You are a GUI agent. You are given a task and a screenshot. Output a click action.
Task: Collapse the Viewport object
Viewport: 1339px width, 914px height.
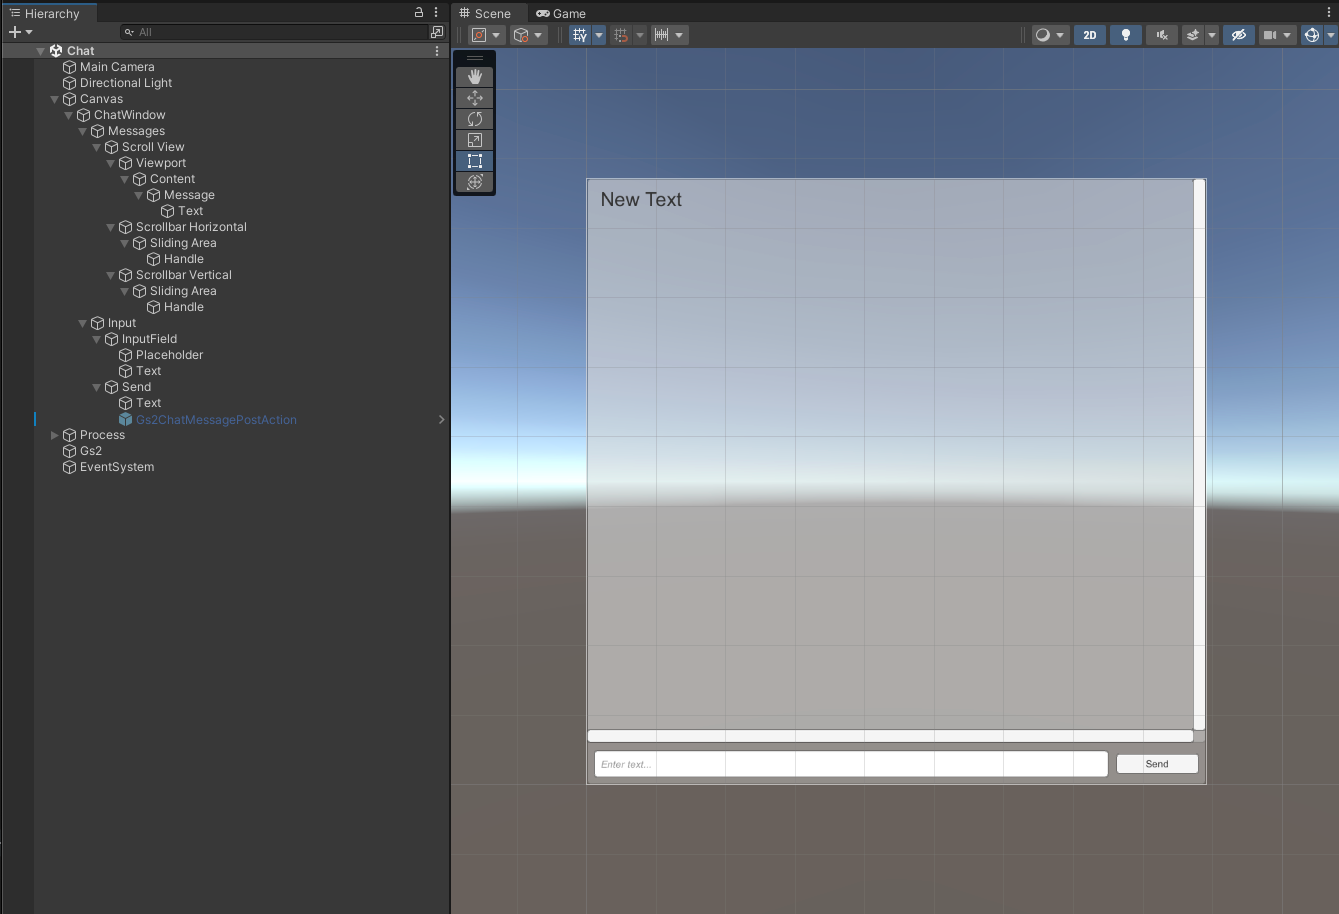point(111,163)
